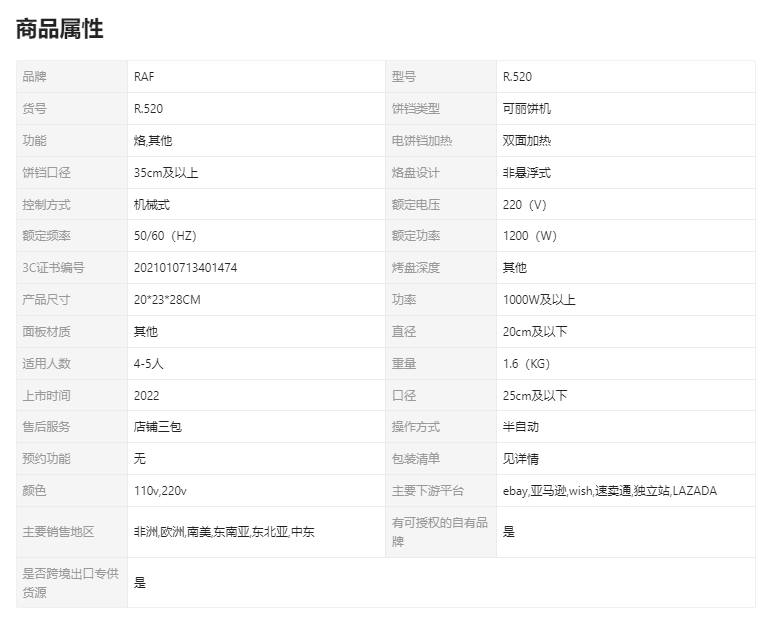The image size is (771, 619).
Task: Click the 操作方式 label
Action: (x=415, y=426)
